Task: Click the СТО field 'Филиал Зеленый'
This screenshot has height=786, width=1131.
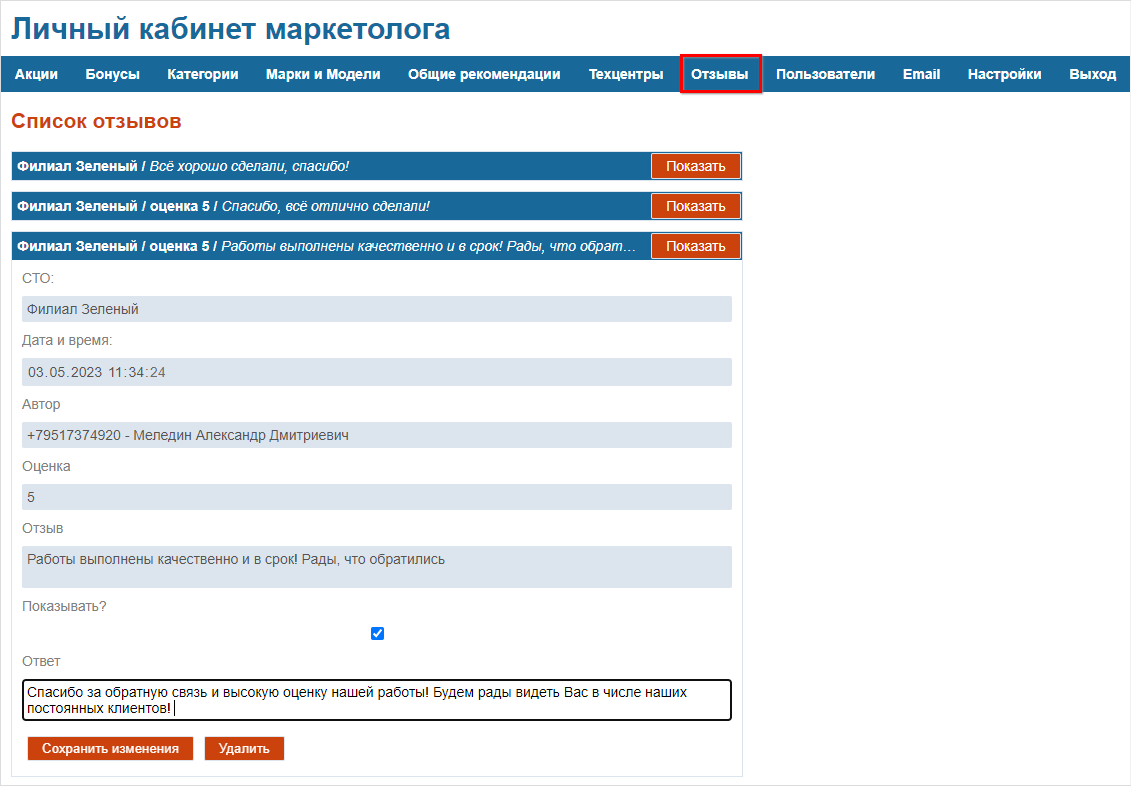Action: 377,309
